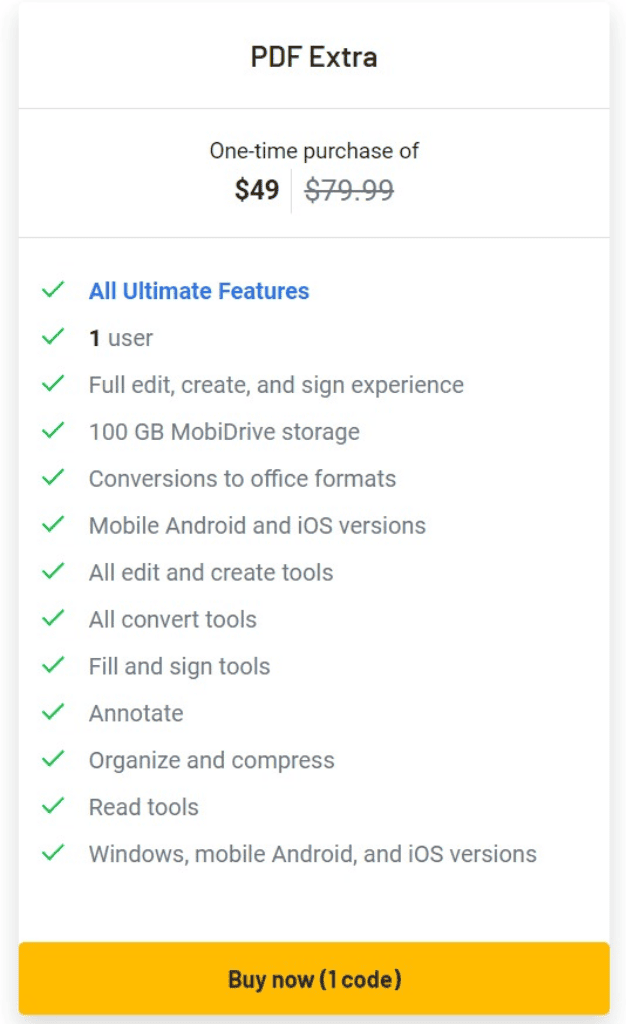This screenshot has height=1024, width=626.
Task: Click the PDF Extra plan title
Action: [314, 57]
